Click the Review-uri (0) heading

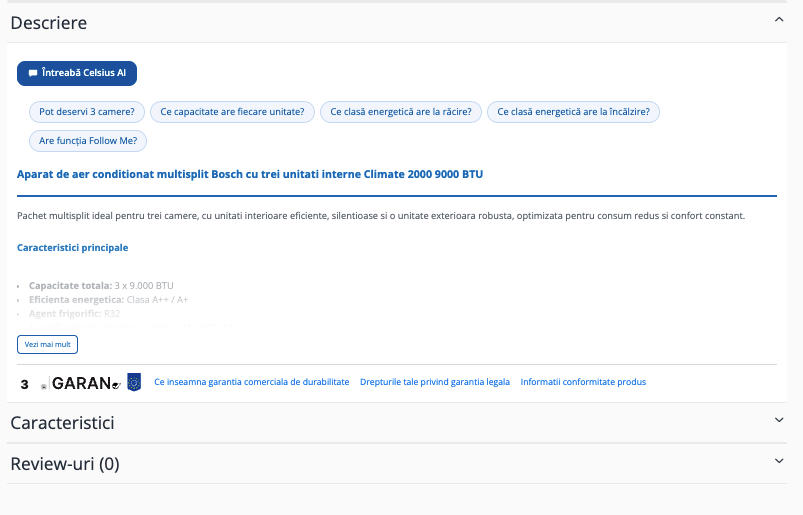[x=65, y=464]
